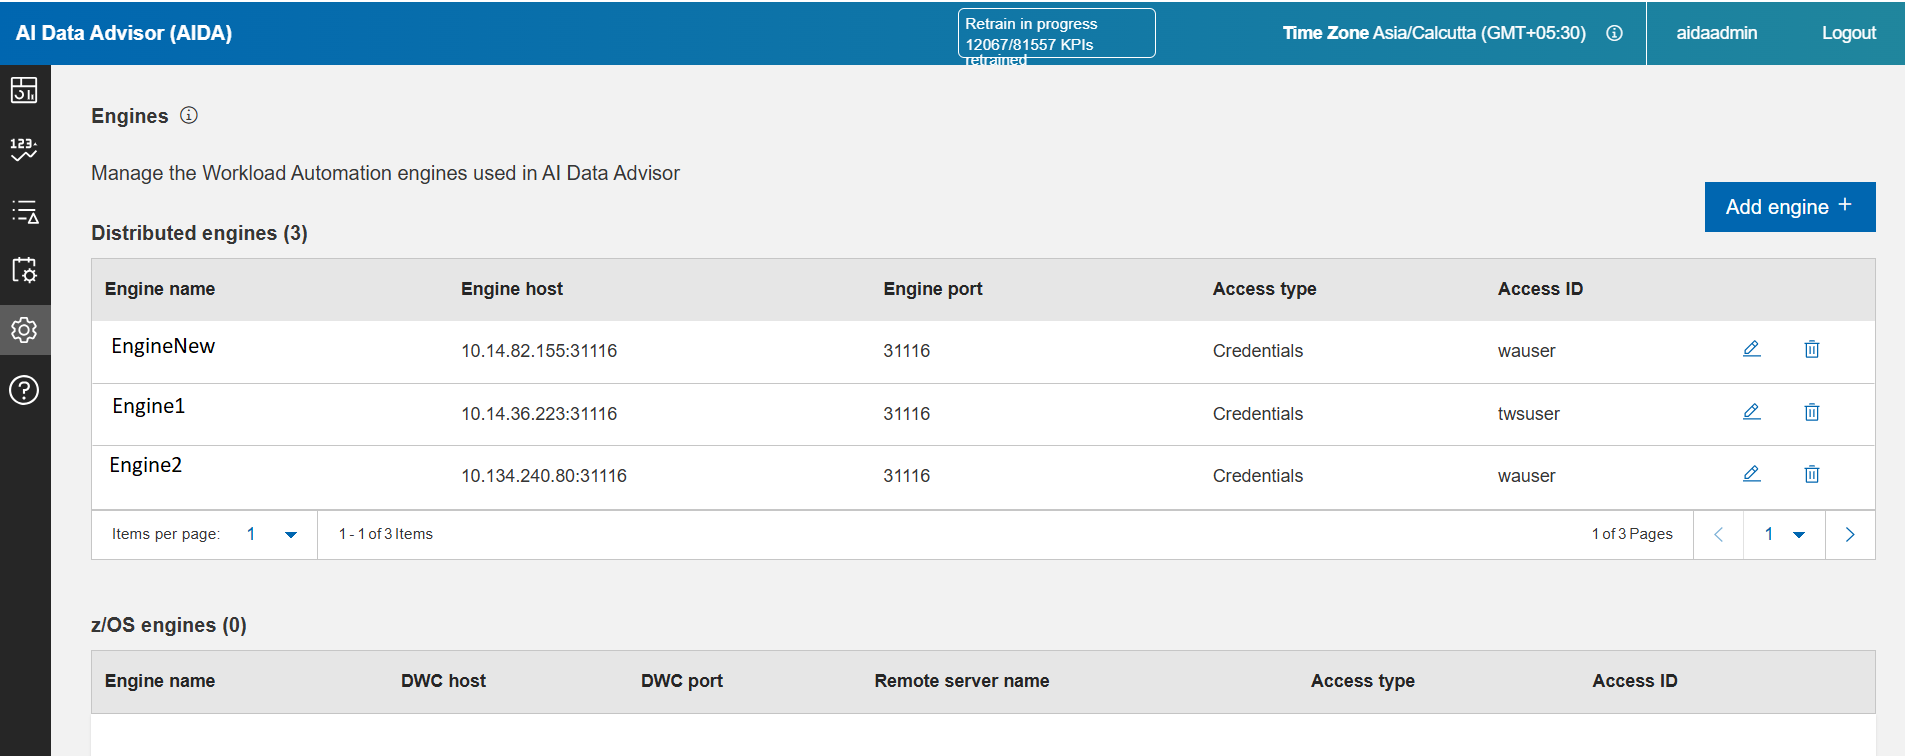Open the gear settings icon in sidebar
Screen dimensions: 1905x756
(24, 330)
